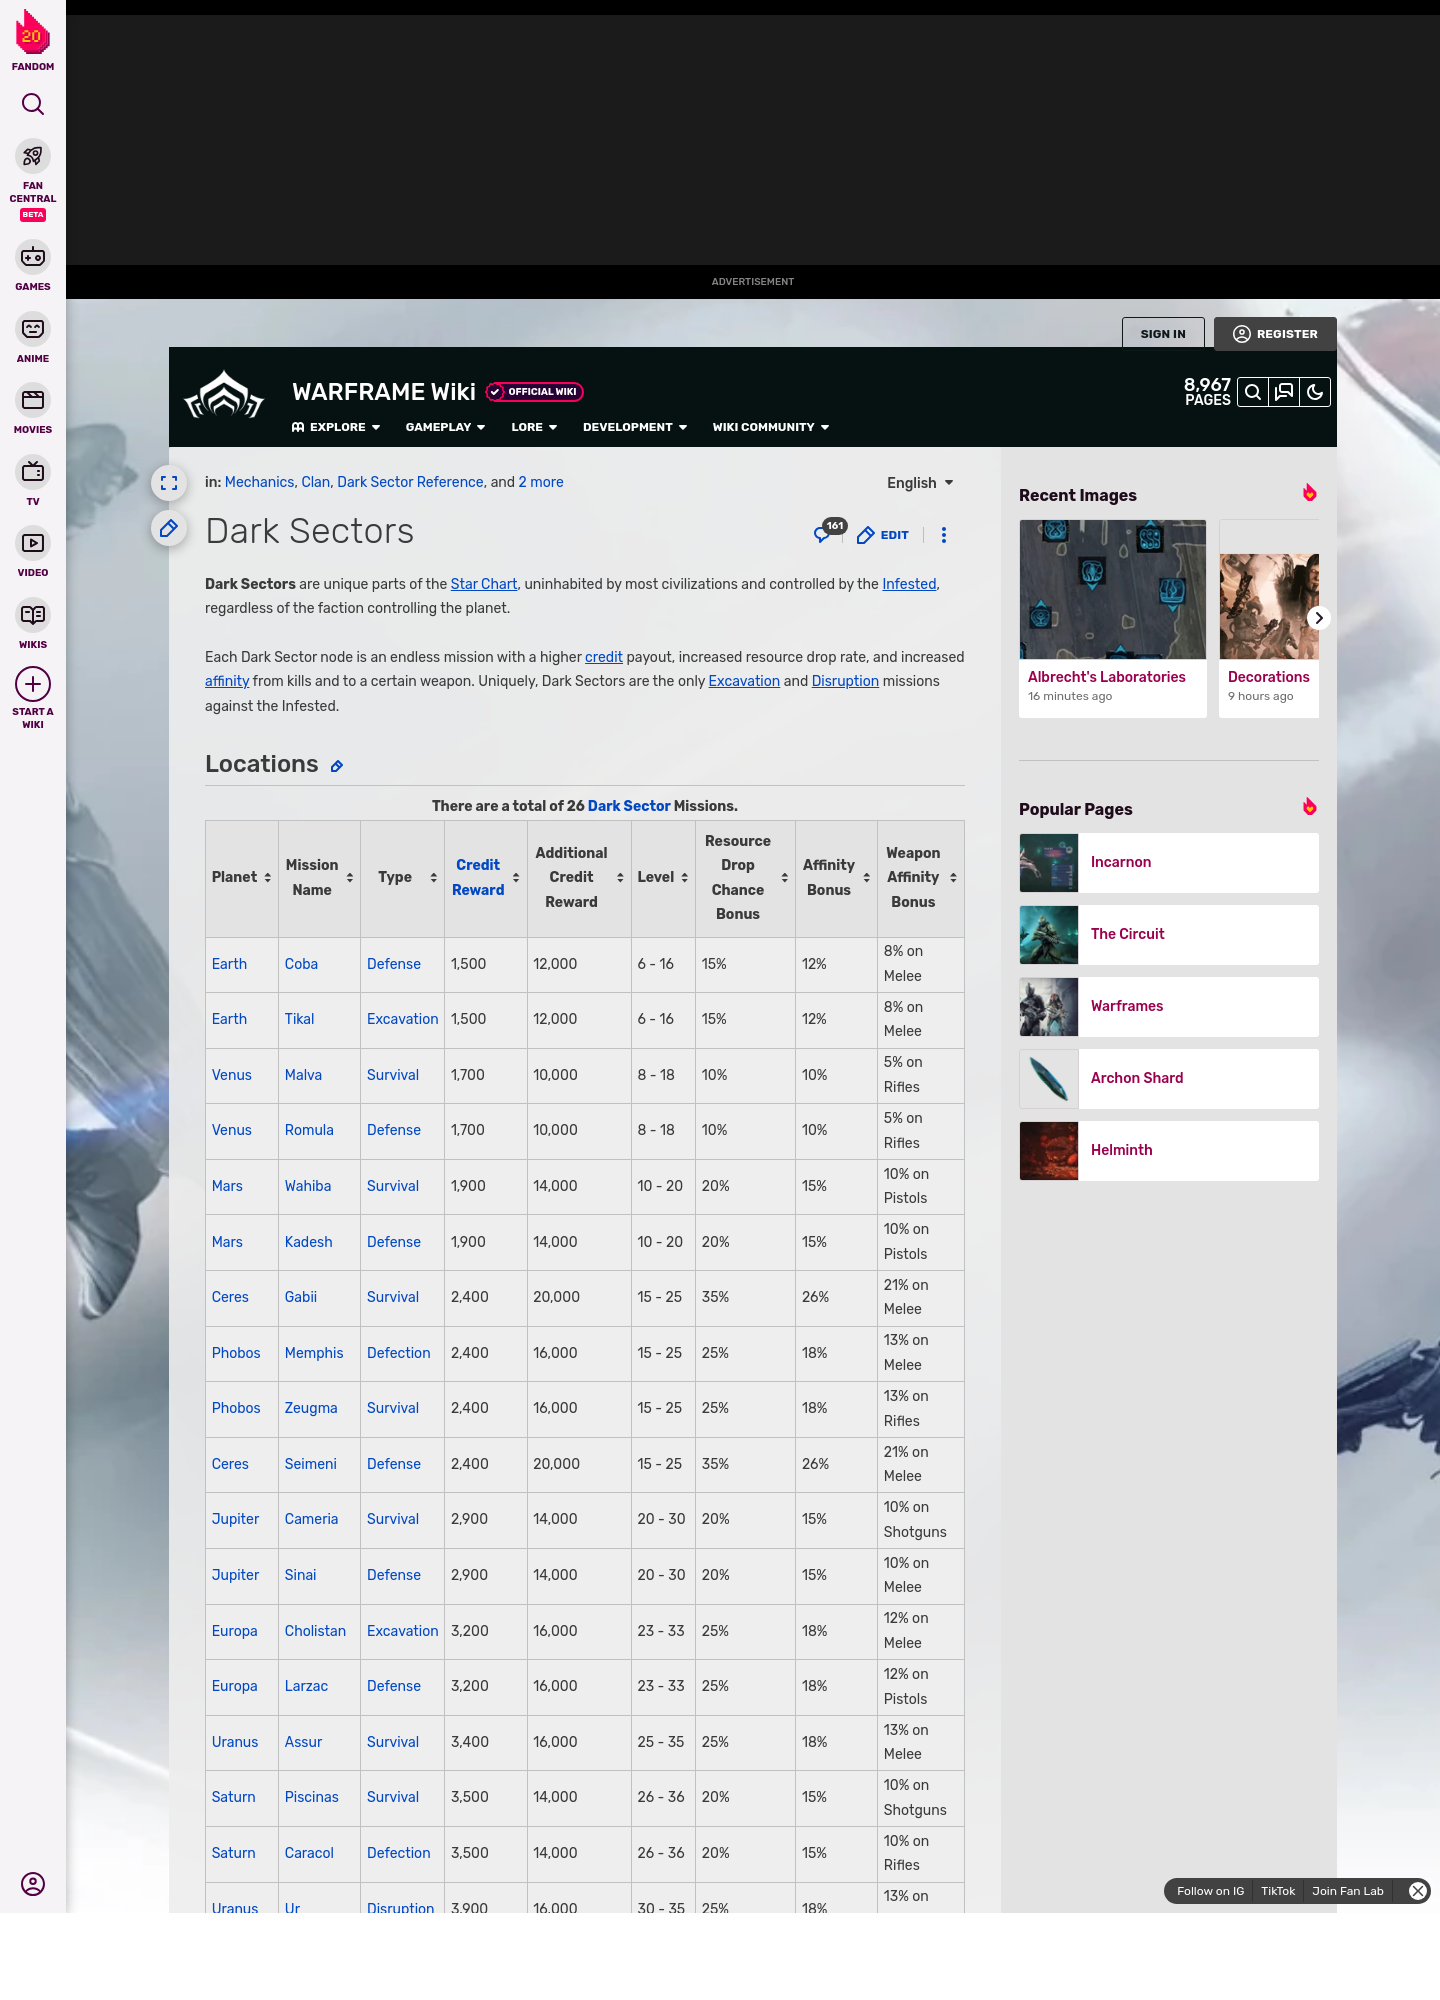
Task: Click the Dark Sector link above table
Action: coord(629,806)
